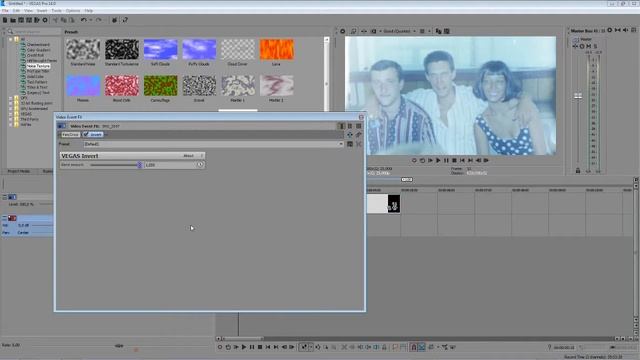640x360 pixels.
Task: Click Play button in bottom timeline transport
Action: pos(244,347)
